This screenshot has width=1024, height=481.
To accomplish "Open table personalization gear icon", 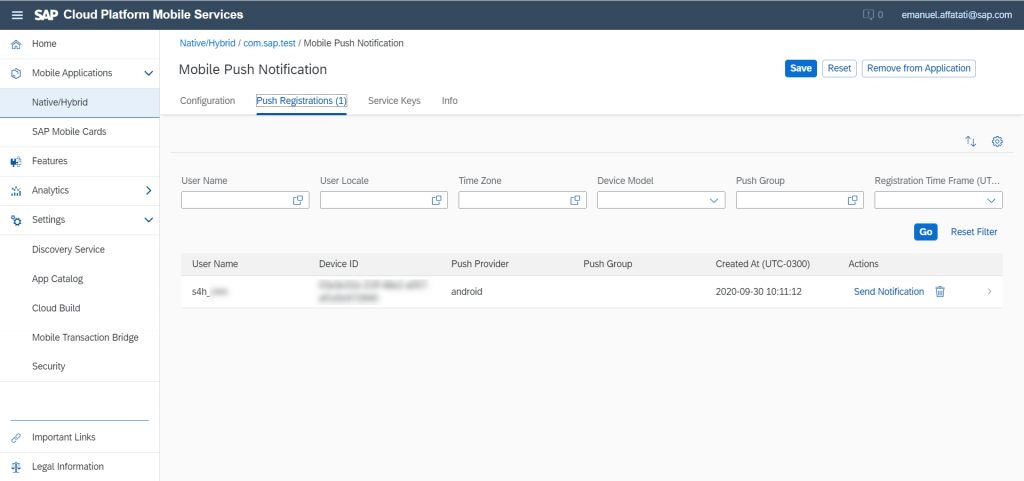I will click(x=997, y=141).
